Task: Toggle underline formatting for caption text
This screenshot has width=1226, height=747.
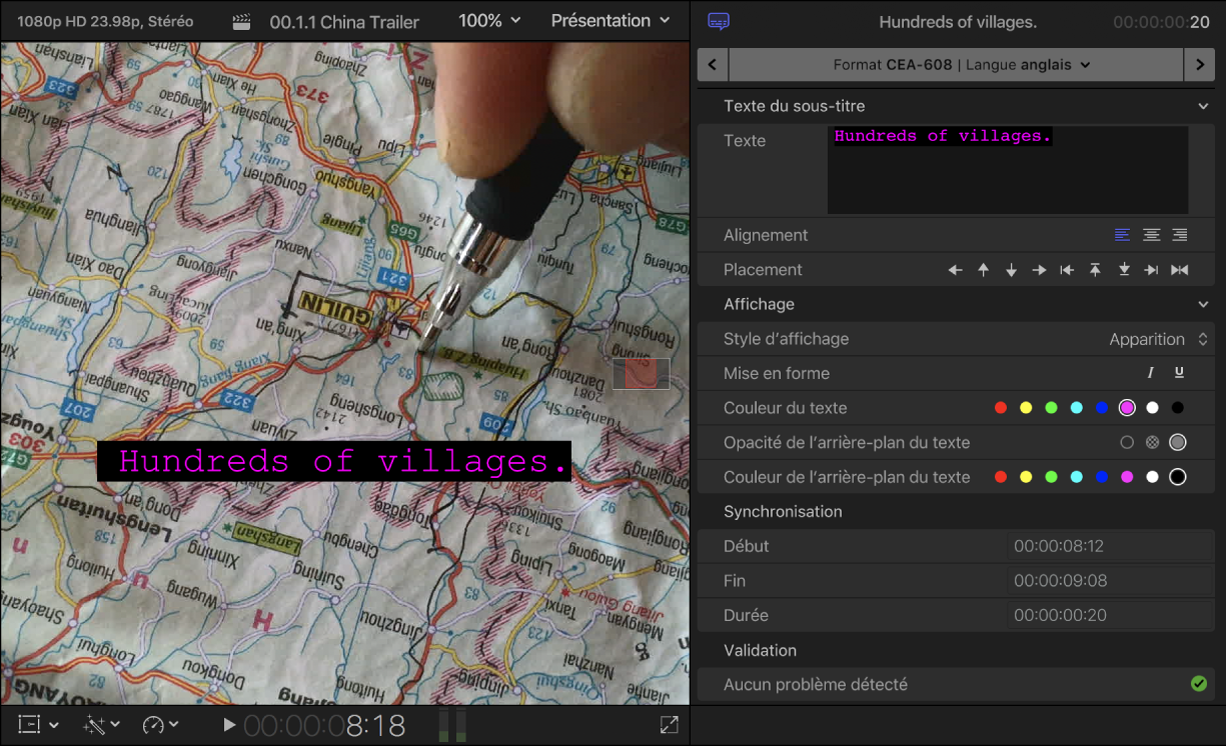Action: pyautogui.click(x=1179, y=372)
